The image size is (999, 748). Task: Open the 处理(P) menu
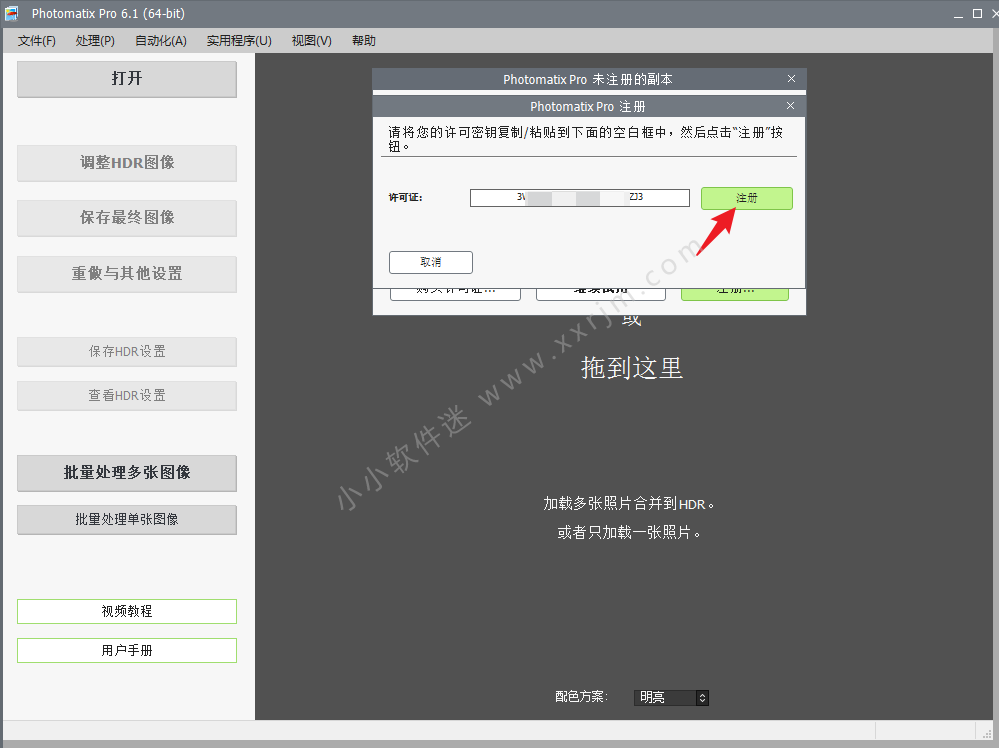click(x=95, y=41)
